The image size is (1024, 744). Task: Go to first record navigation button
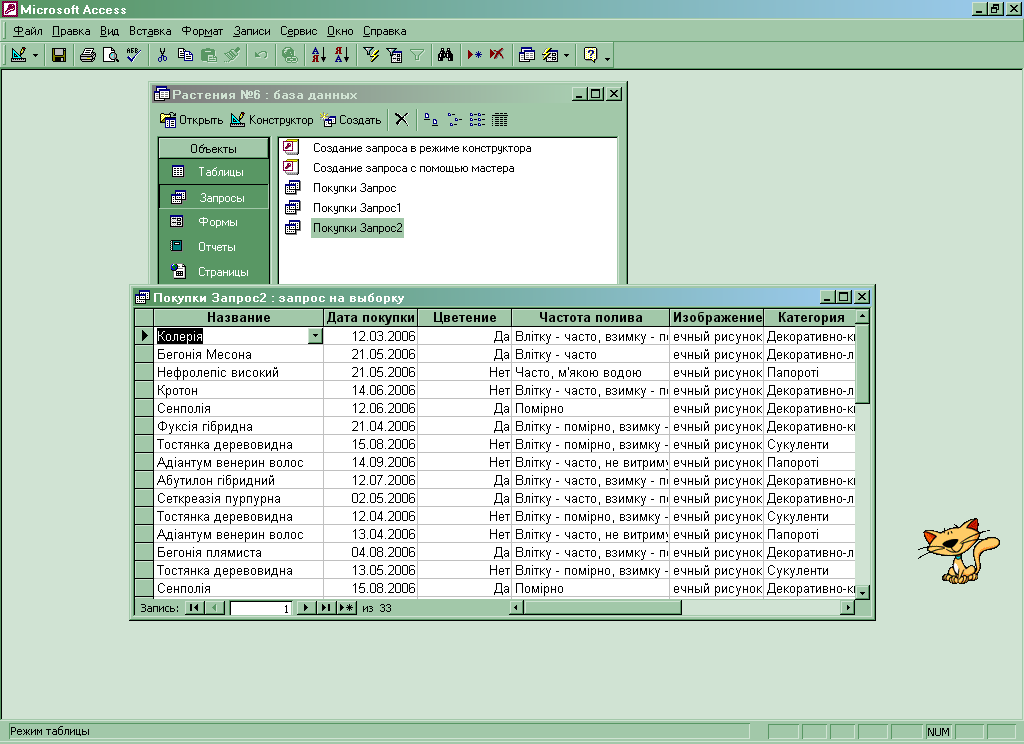pos(194,608)
